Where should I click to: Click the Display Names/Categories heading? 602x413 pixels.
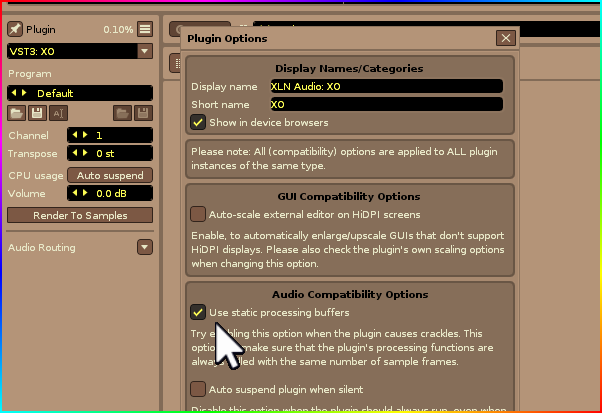(349, 68)
